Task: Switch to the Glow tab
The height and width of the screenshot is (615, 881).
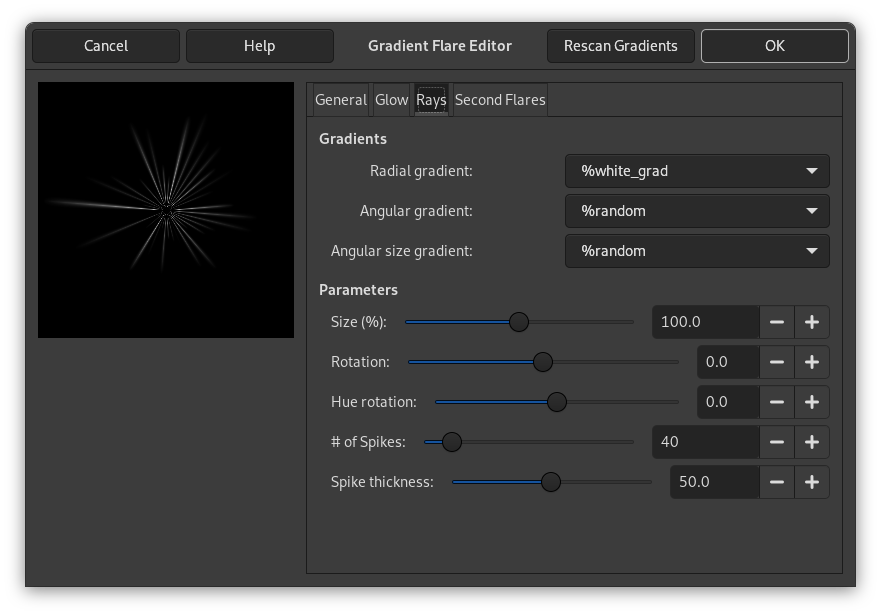Action: coord(391,99)
